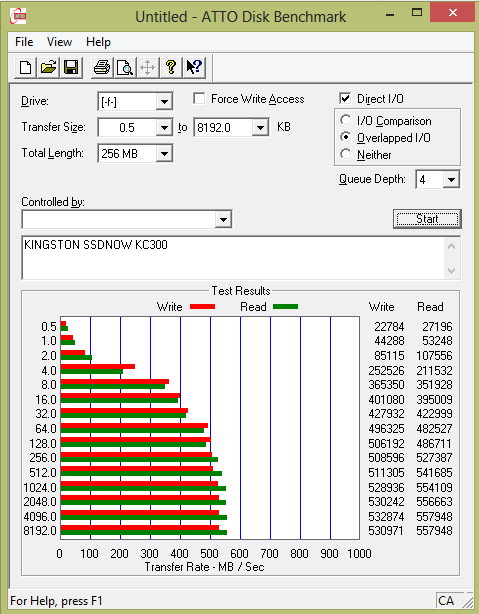Click the yellow question mark About icon

pyautogui.click(x=170, y=67)
